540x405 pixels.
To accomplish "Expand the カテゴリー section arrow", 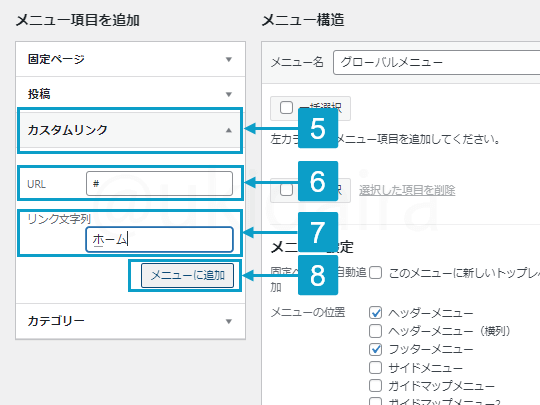I will [x=229, y=321].
